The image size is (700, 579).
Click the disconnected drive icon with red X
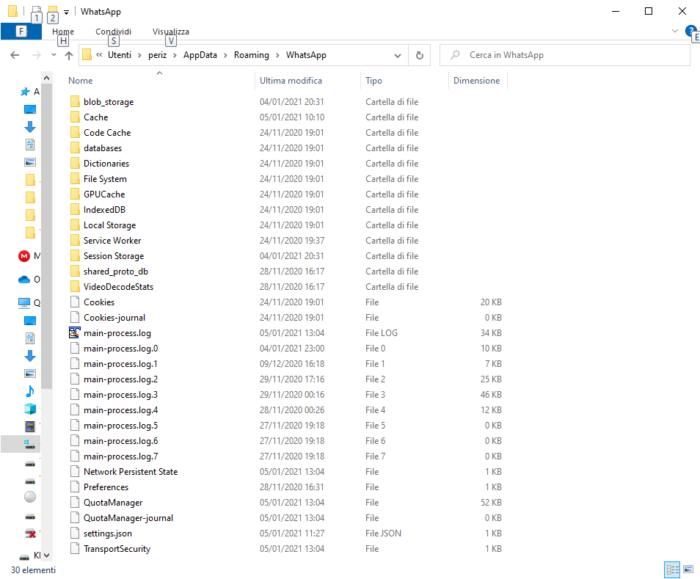(30, 533)
